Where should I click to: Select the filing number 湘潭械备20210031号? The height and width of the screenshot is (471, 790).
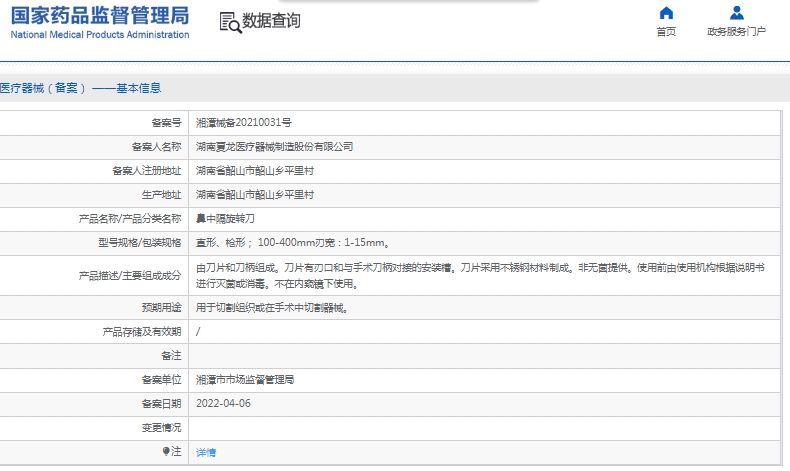(x=243, y=122)
